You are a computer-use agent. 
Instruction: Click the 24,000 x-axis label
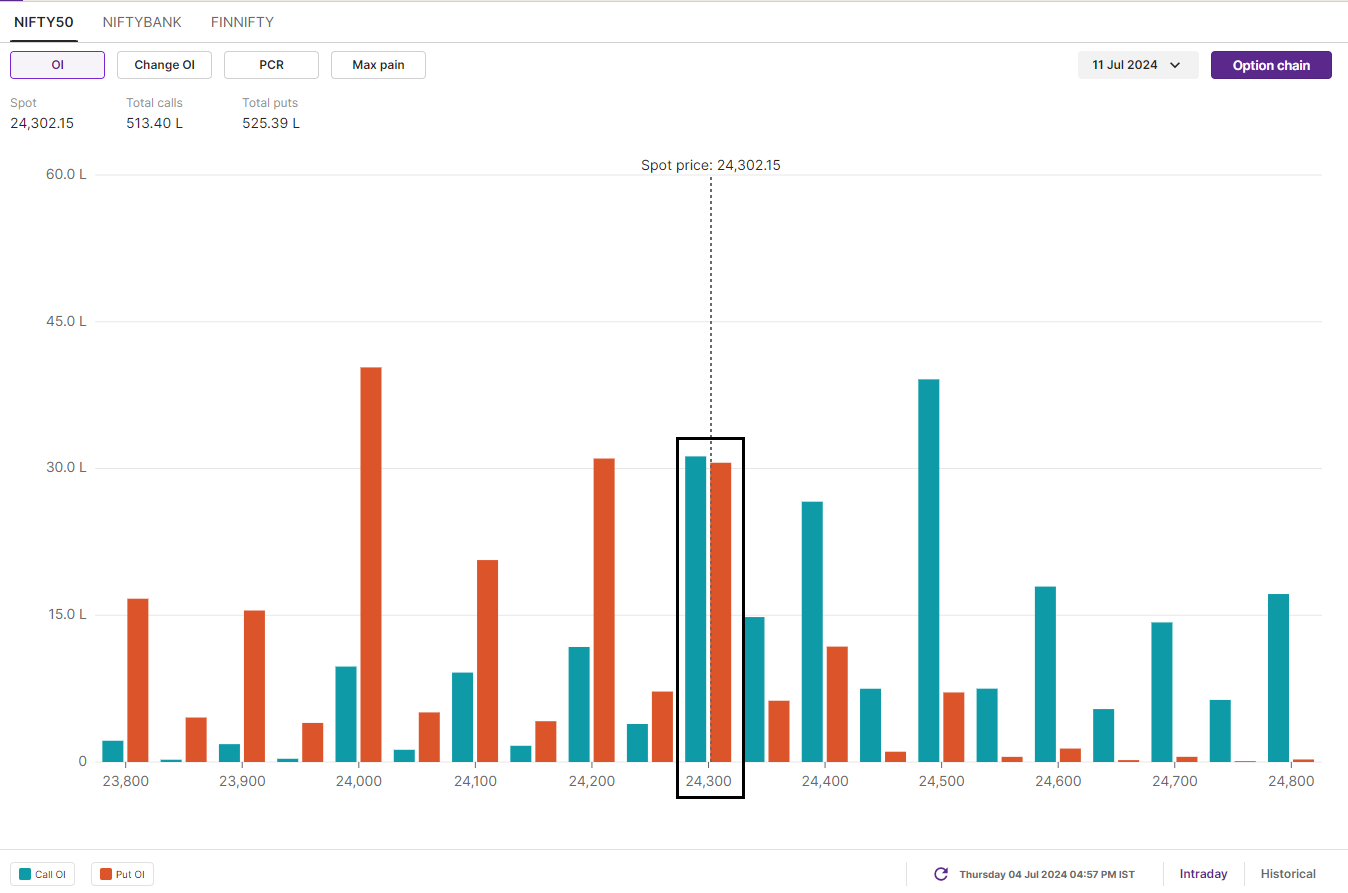pos(358,781)
